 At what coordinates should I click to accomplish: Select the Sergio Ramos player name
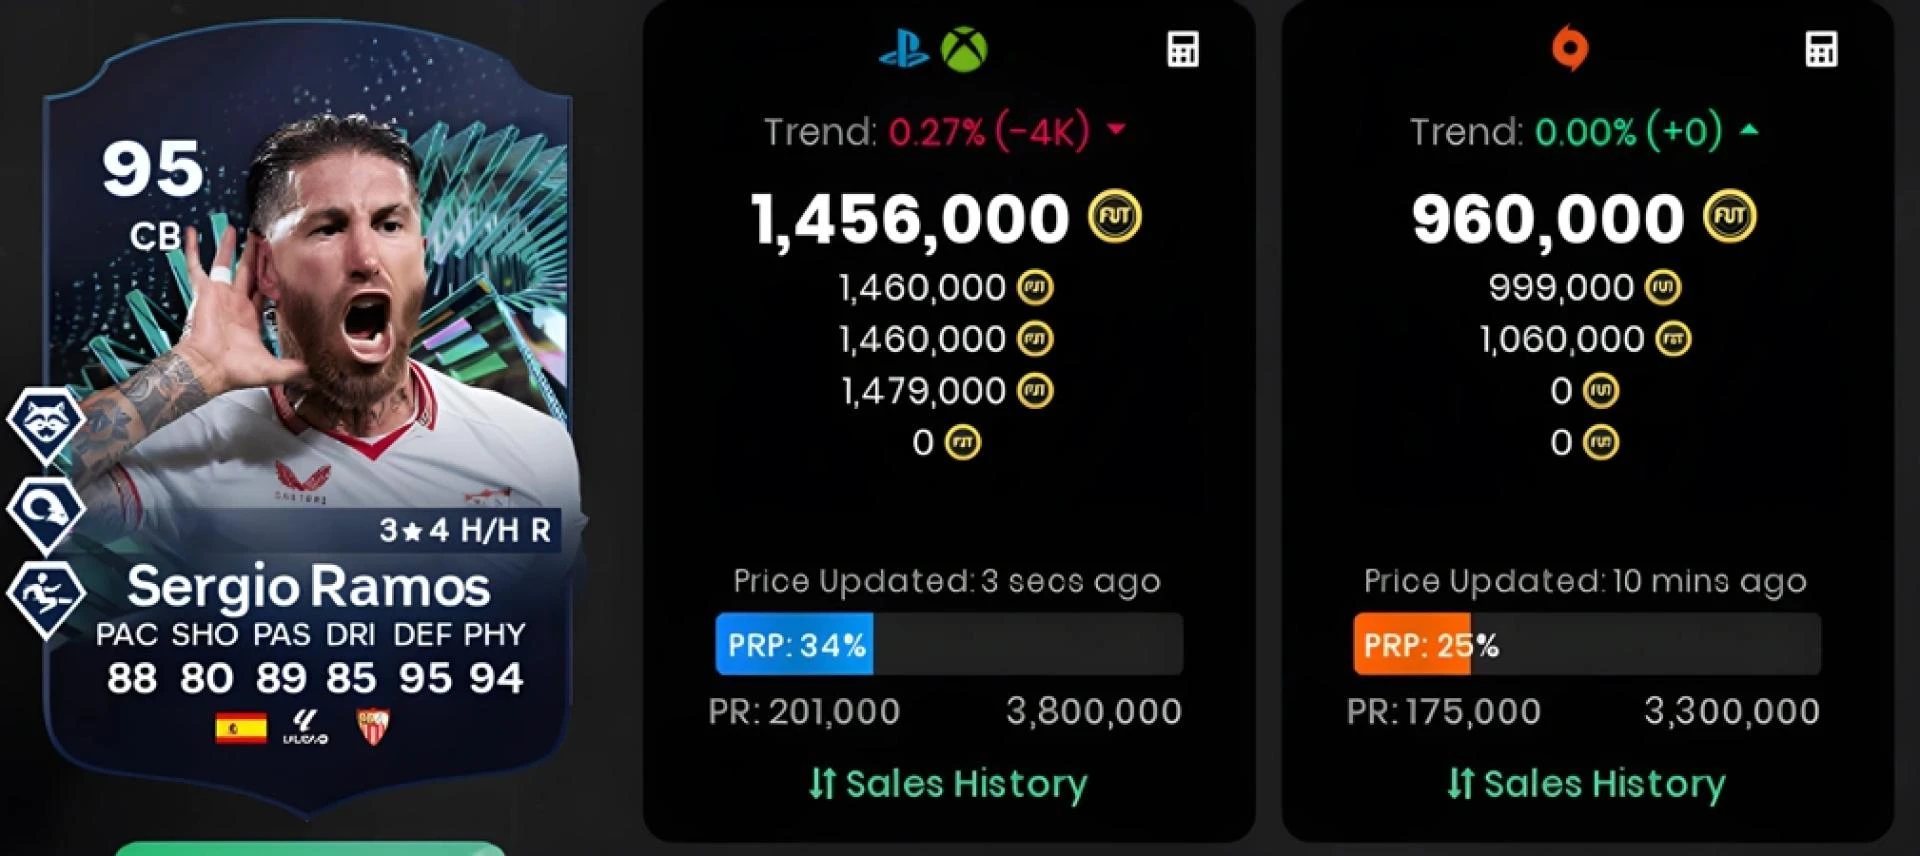(308, 587)
